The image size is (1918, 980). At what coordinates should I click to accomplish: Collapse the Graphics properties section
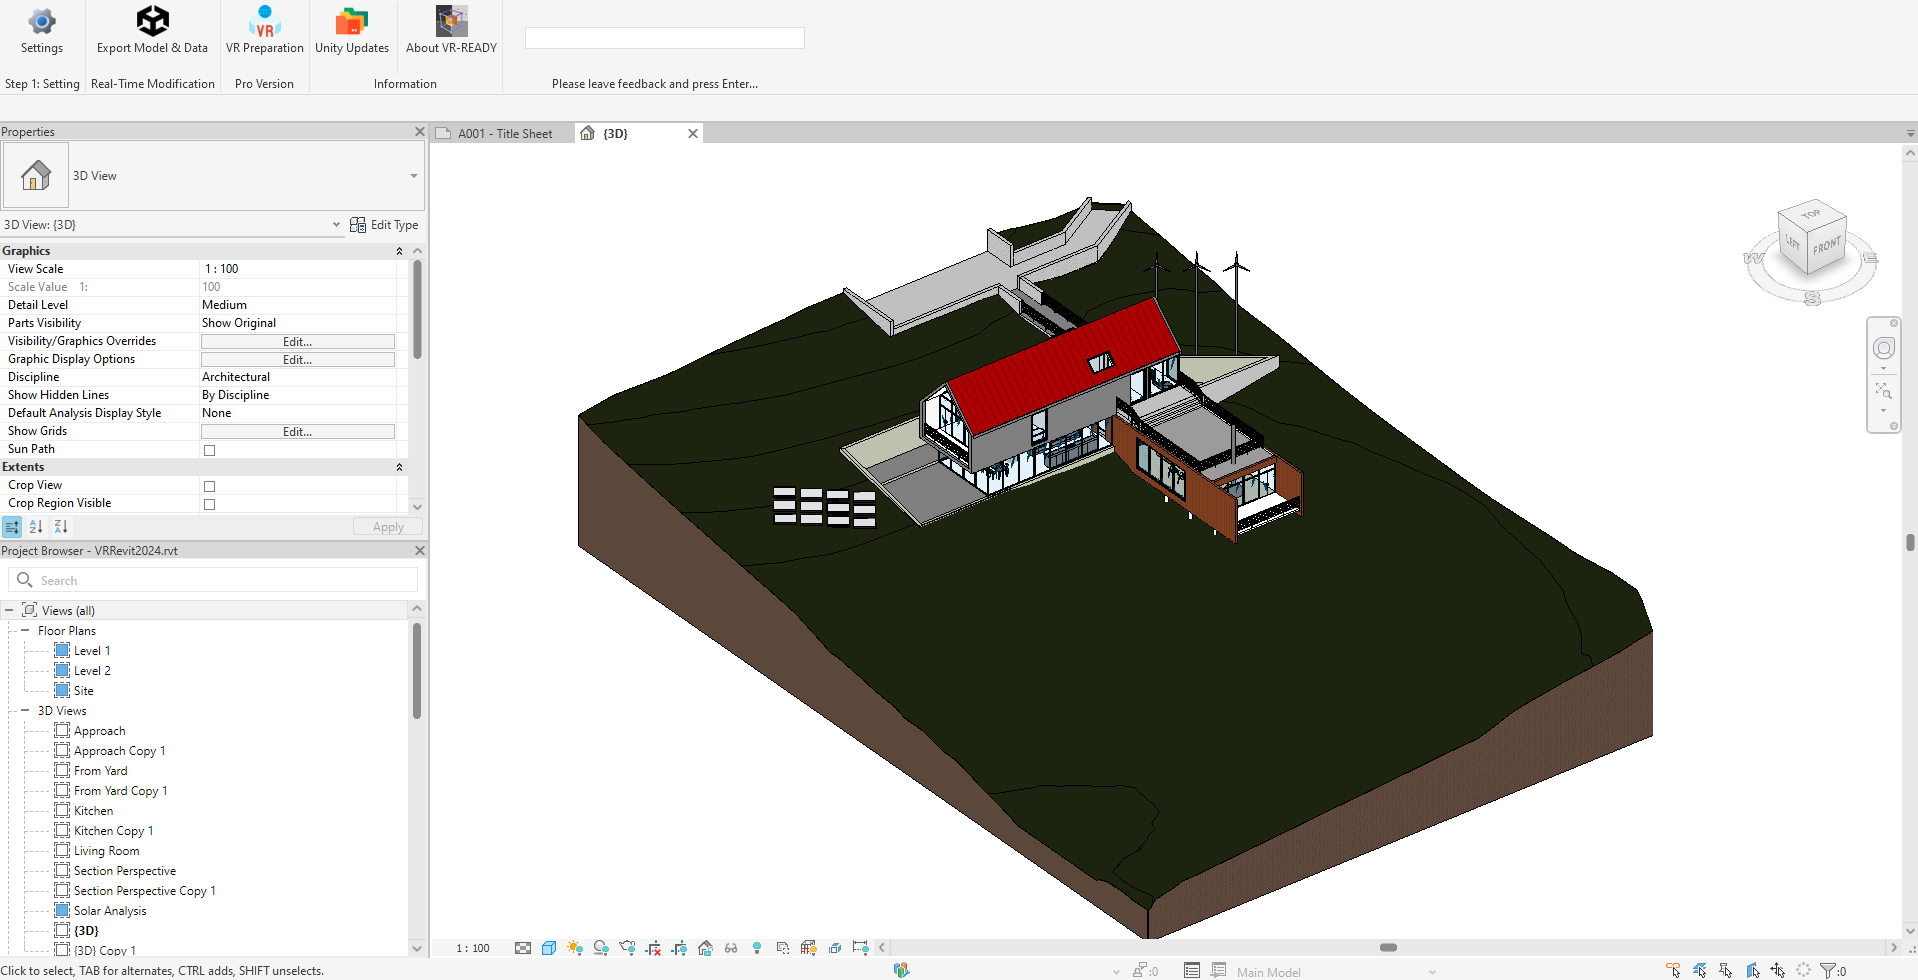click(x=399, y=251)
